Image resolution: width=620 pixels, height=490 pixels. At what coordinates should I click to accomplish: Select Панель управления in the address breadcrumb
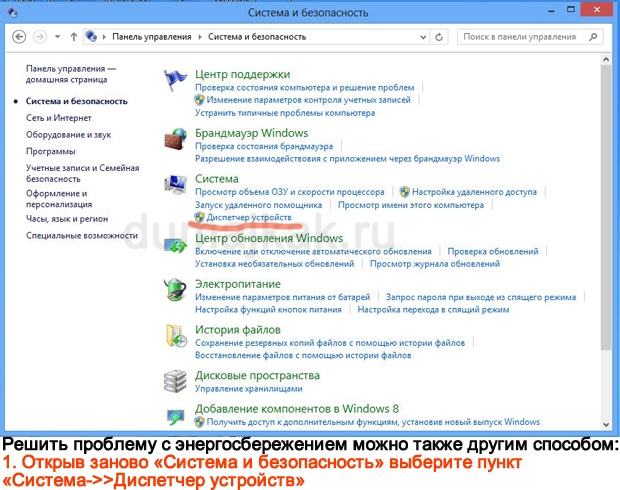pos(151,37)
